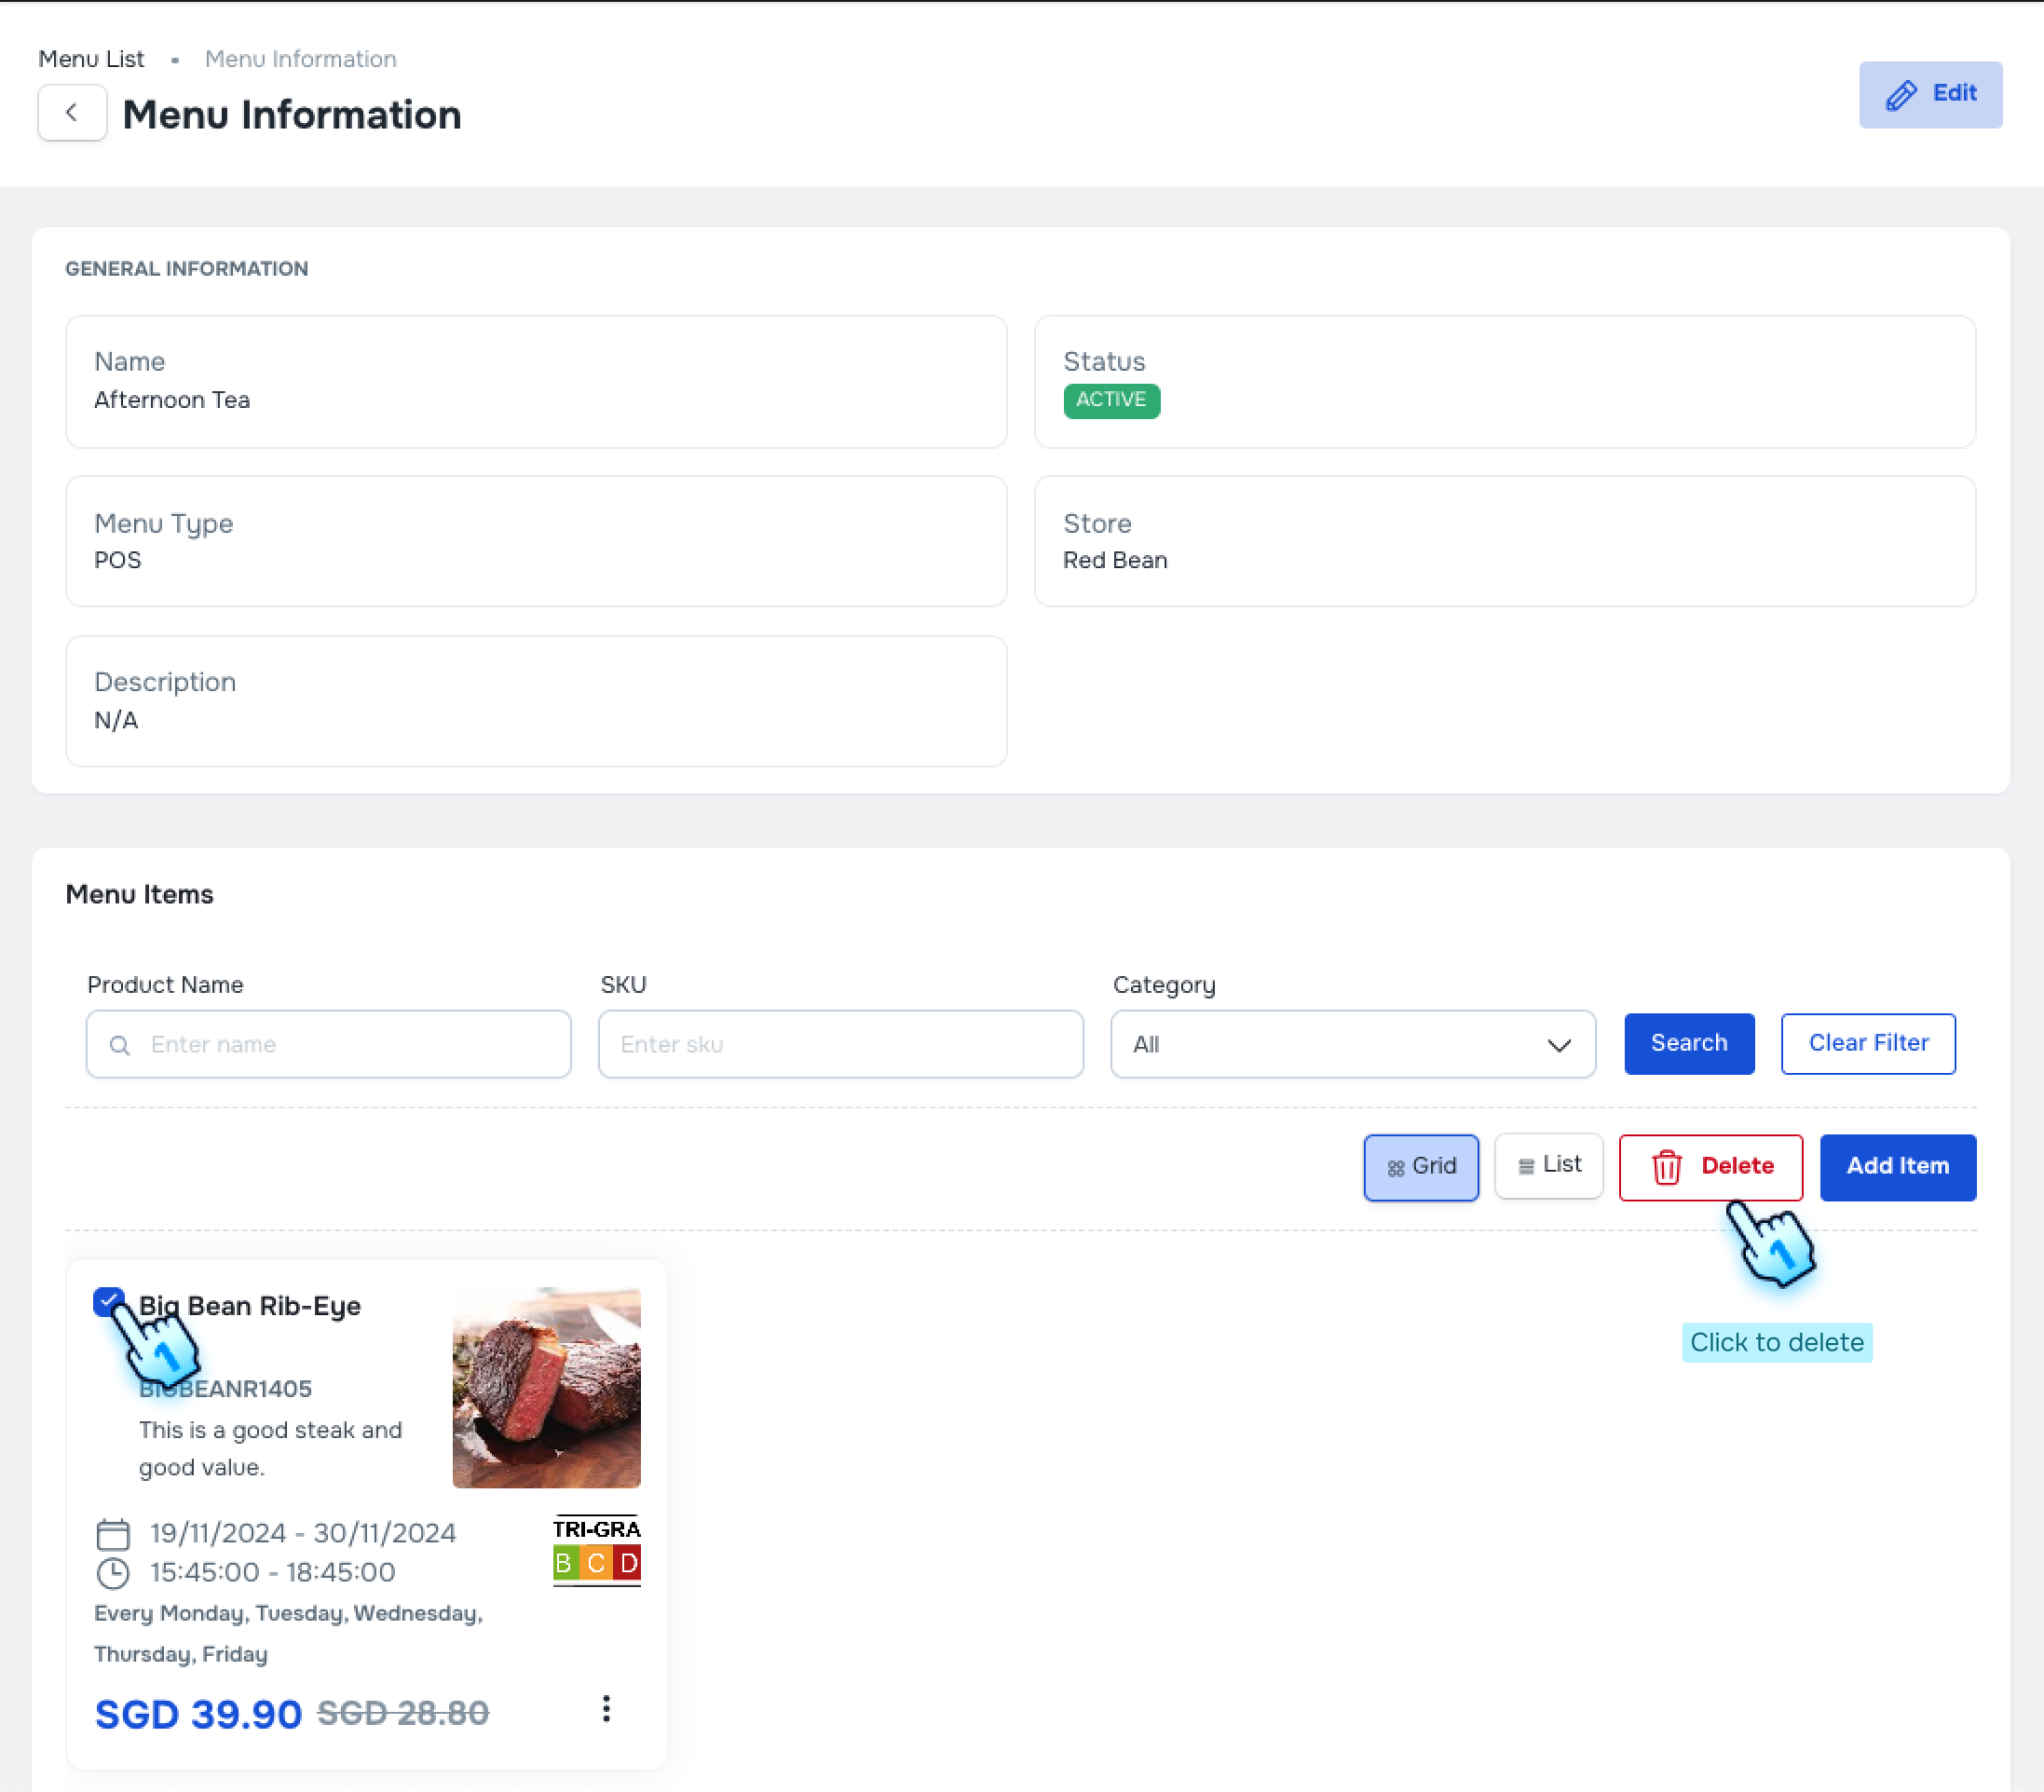Click the Clear Filter button
Viewport: 2044px width, 1792px height.
point(1867,1044)
